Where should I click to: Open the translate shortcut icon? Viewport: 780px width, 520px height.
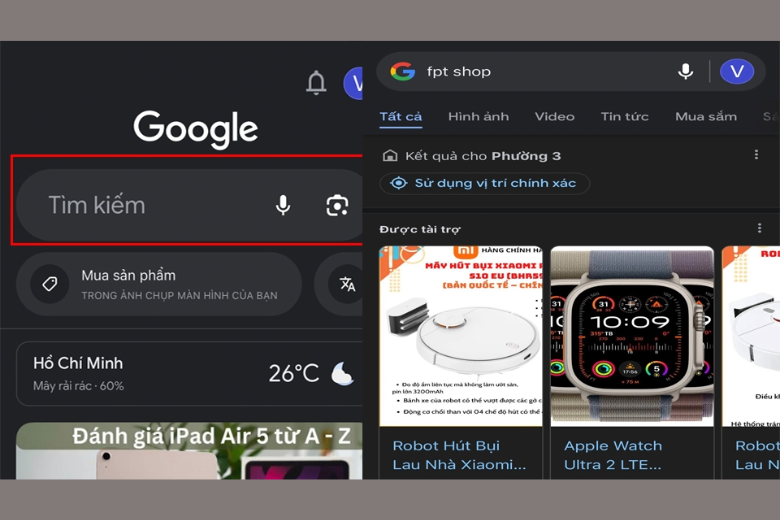(347, 284)
